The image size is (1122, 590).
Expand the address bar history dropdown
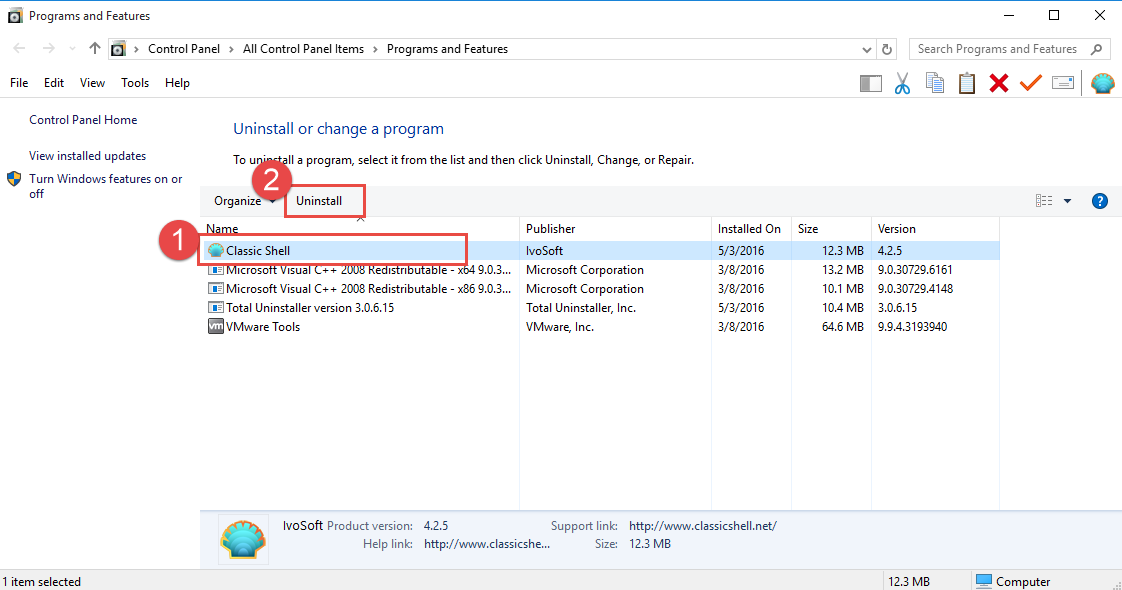[867, 49]
